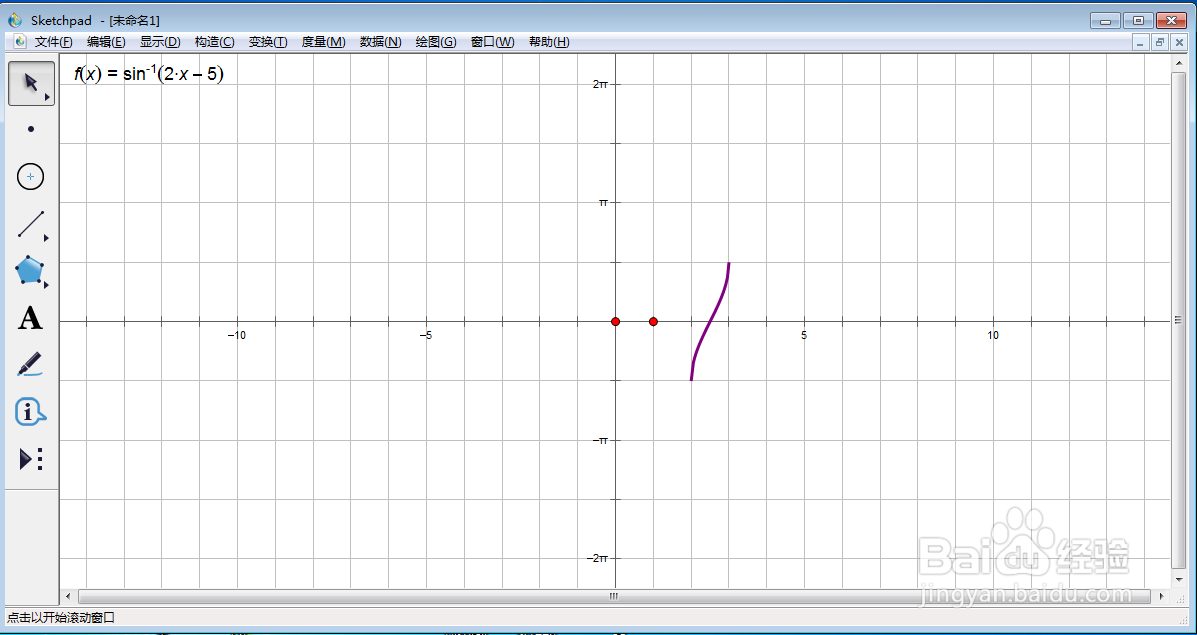Open the 绘图(G) menu
The image size is (1197, 635).
click(436, 42)
